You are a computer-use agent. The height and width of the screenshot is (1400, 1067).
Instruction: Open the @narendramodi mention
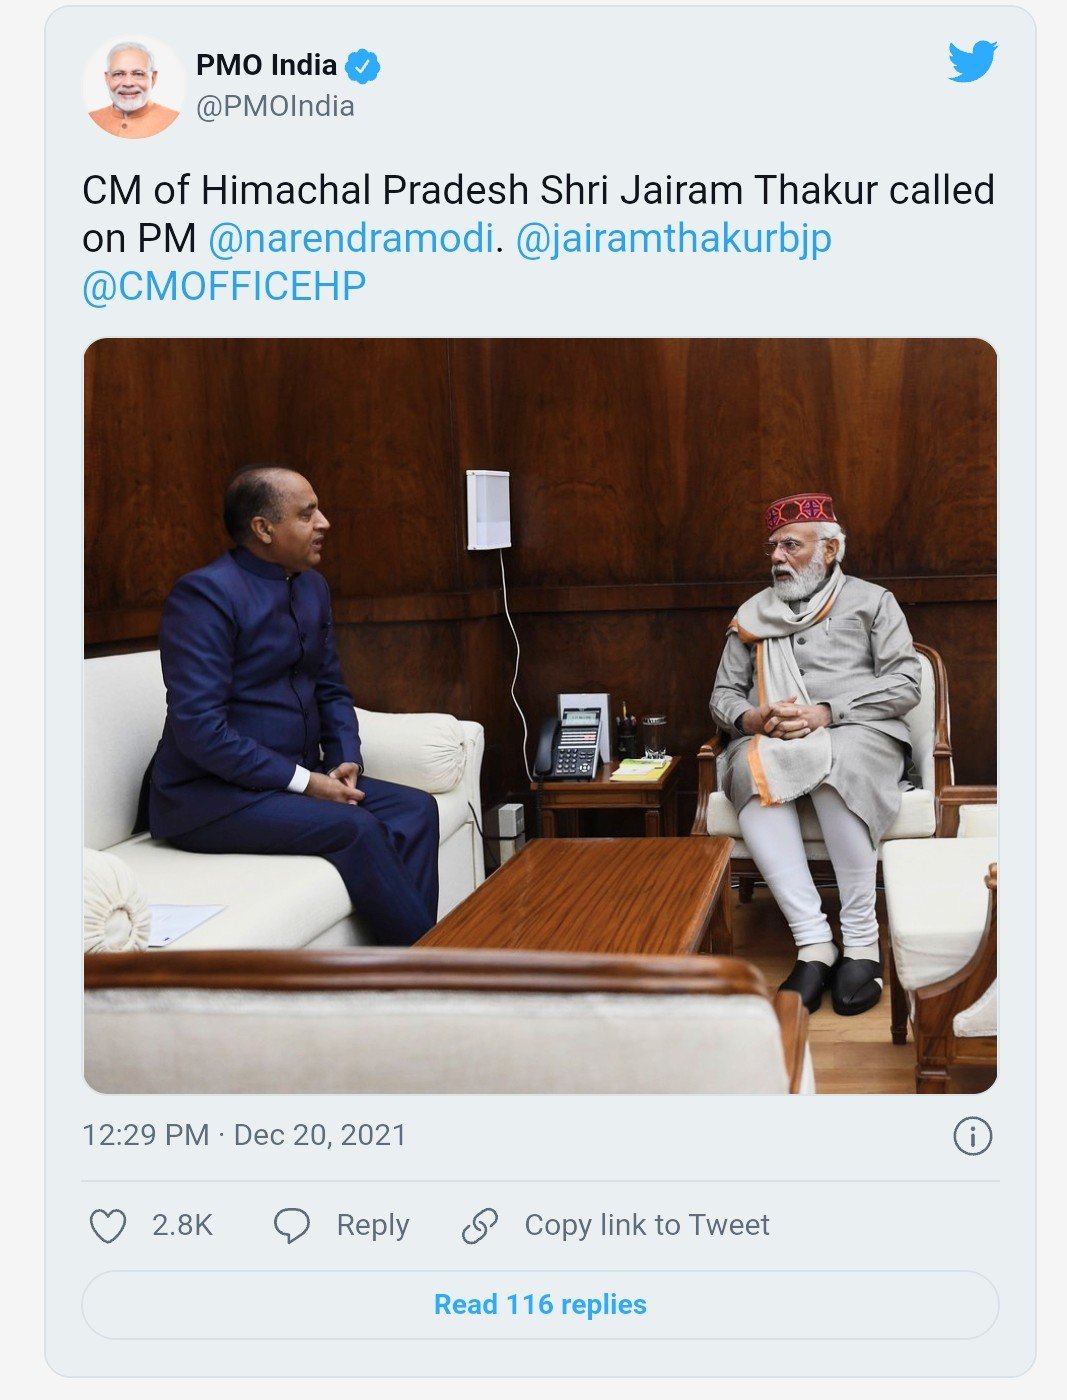(351, 239)
